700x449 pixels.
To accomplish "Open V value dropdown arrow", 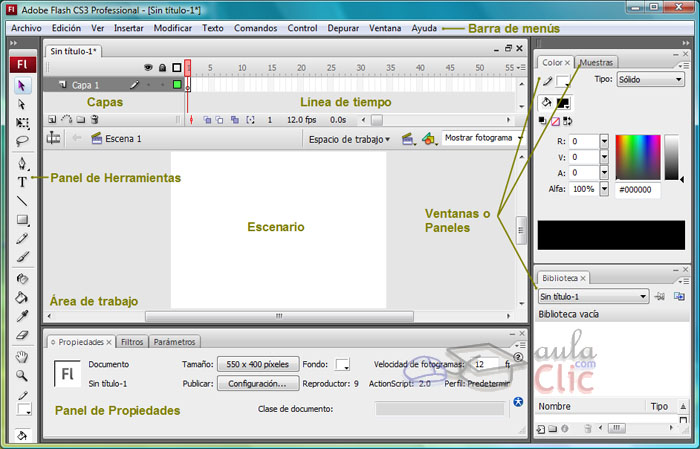I will coord(604,157).
